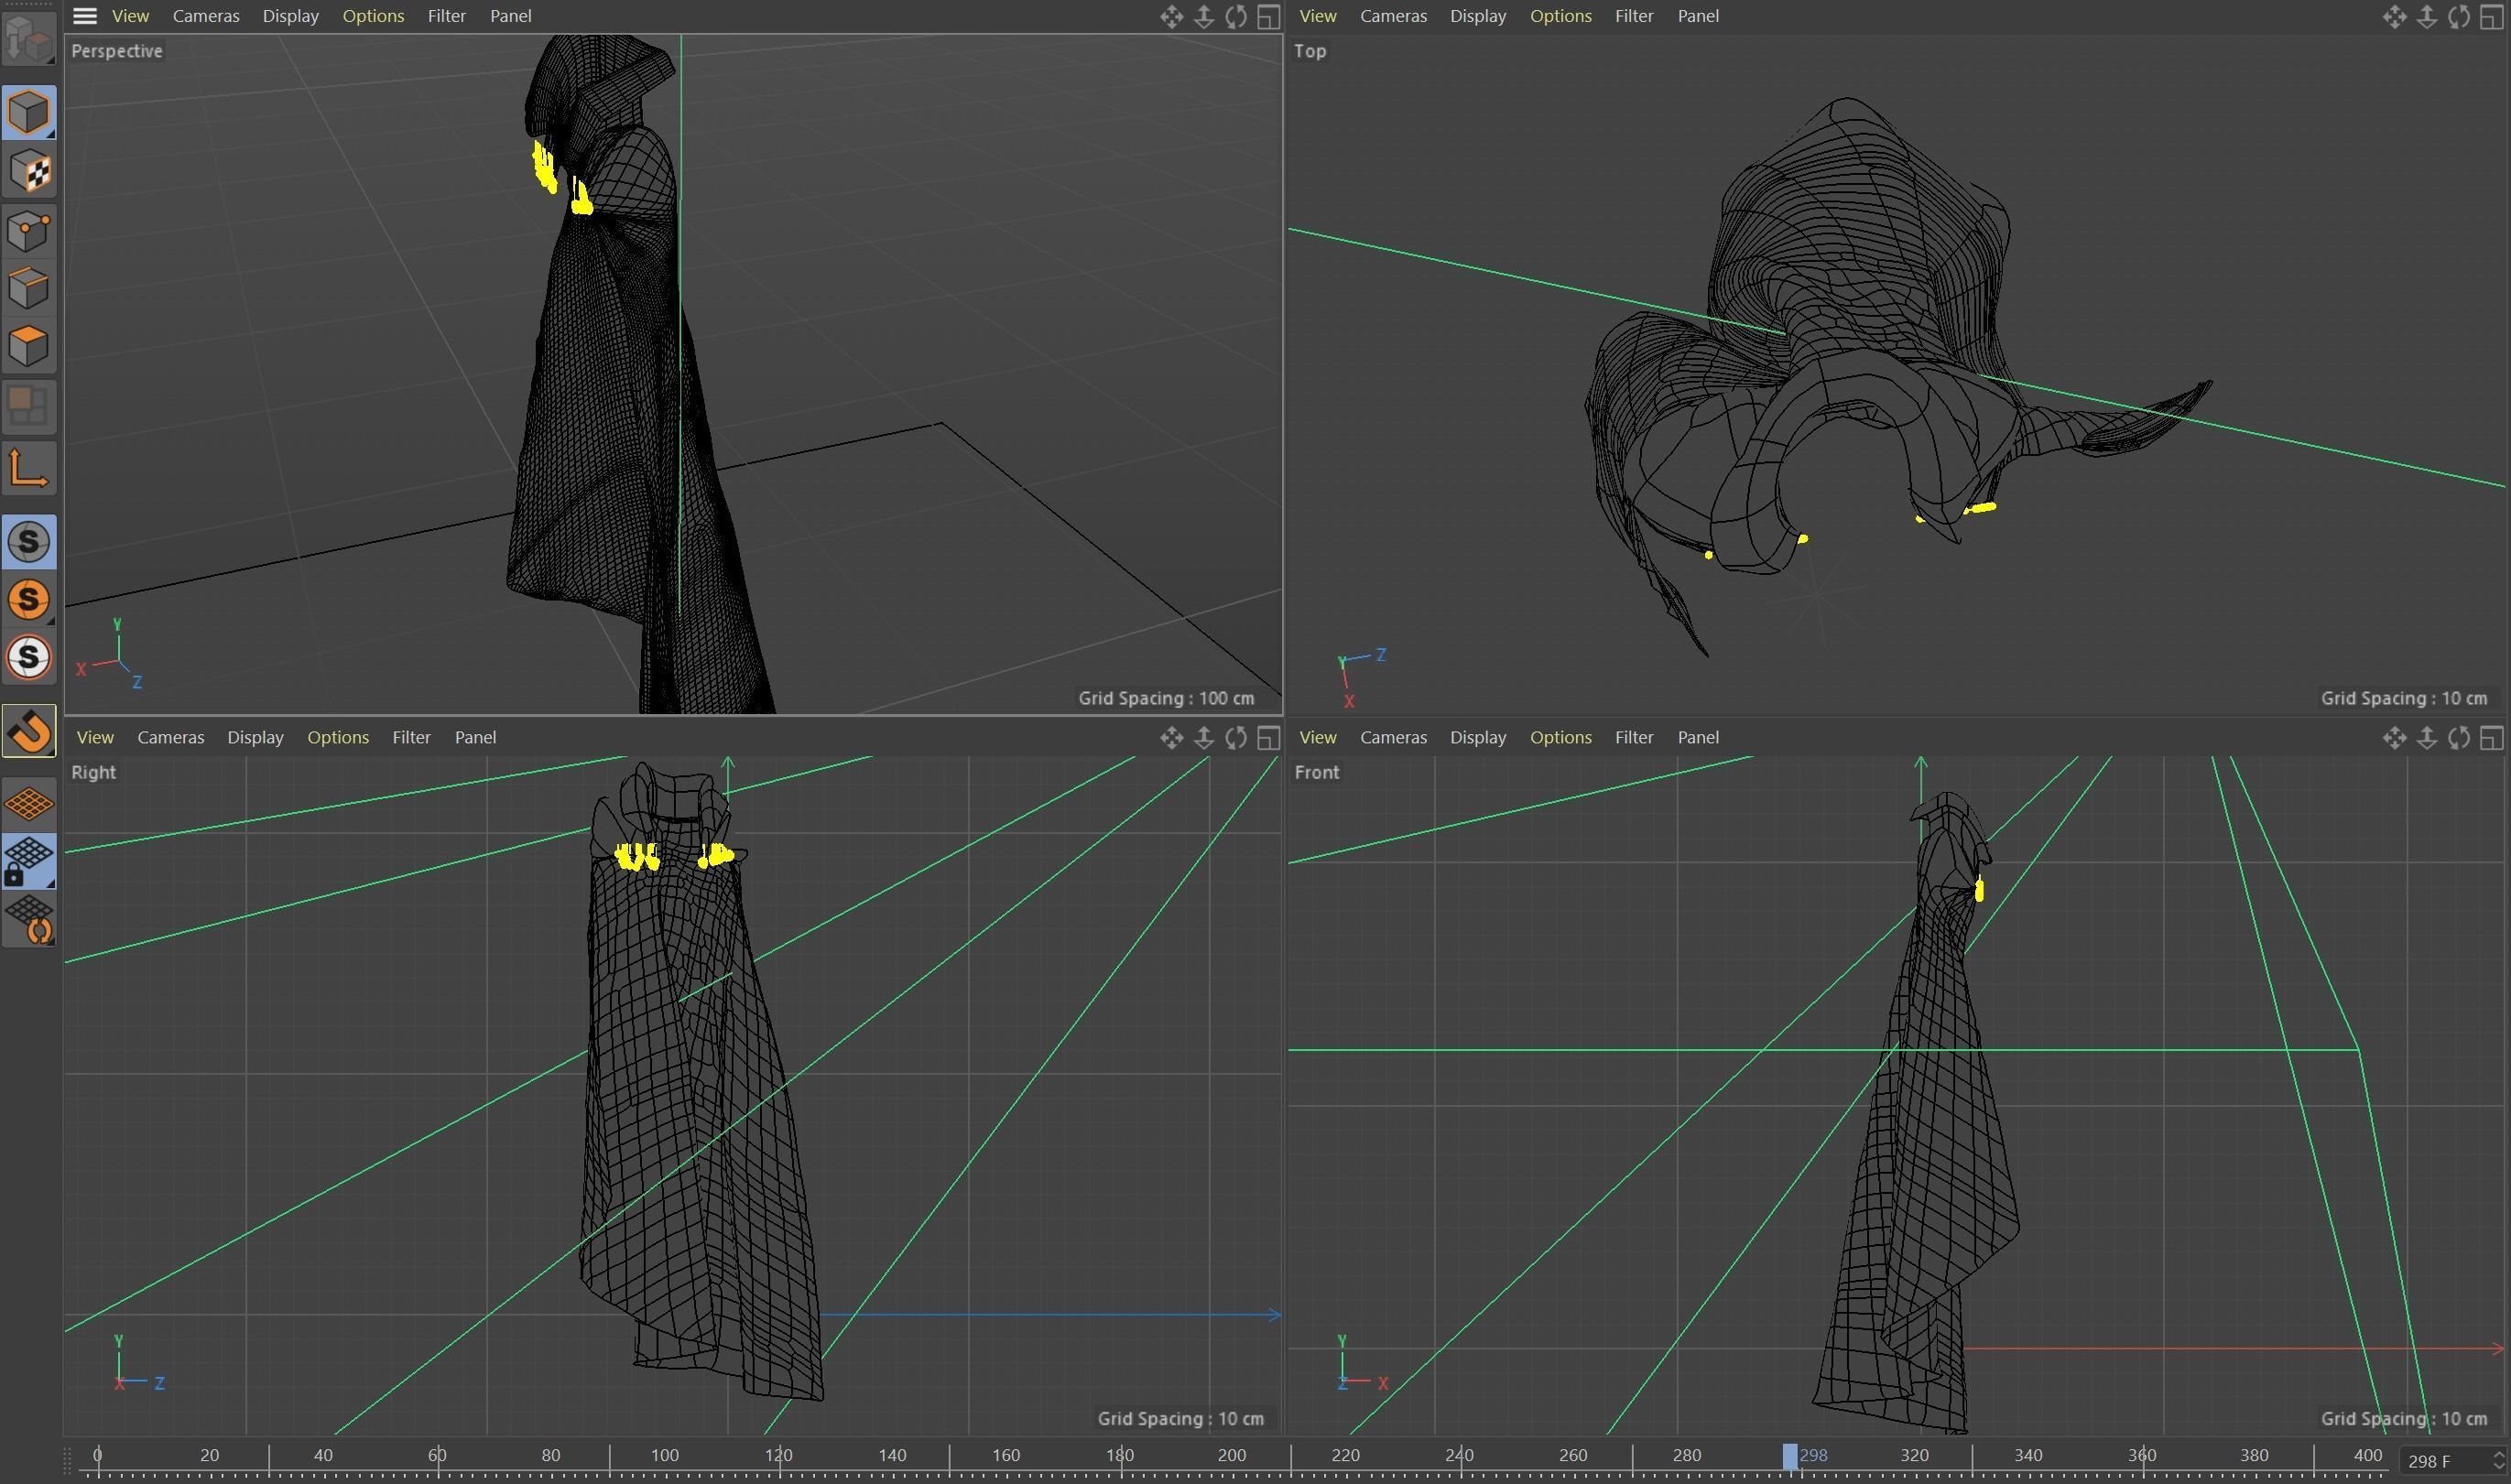Toggle the Perspective view to fullscreen layout

click(1269, 17)
